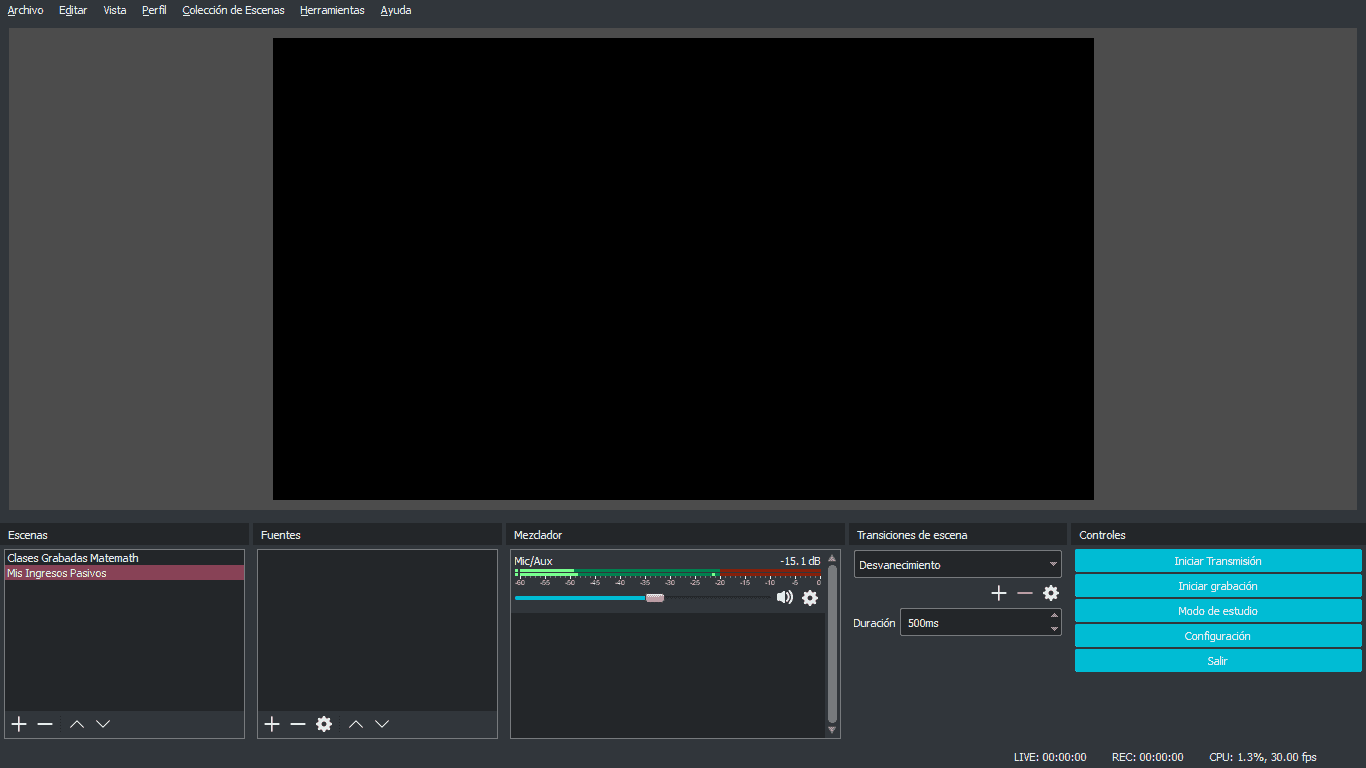Select Clases Grabadas Matemath scene
Image resolution: width=1366 pixels, height=768 pixels.
coord(73,558)
